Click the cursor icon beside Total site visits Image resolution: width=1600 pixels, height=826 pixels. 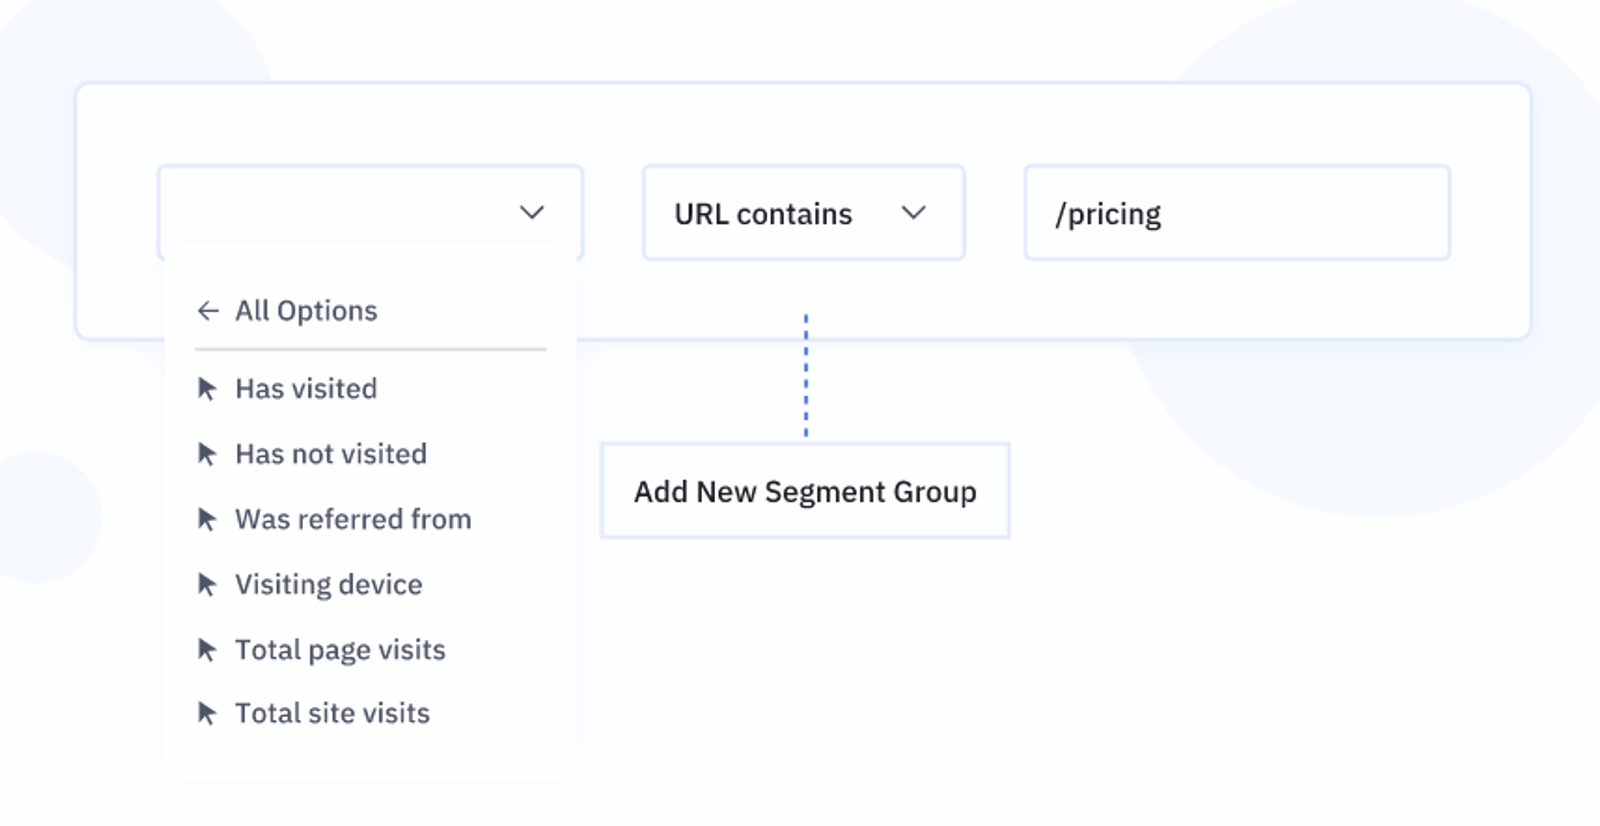(206, 713)
